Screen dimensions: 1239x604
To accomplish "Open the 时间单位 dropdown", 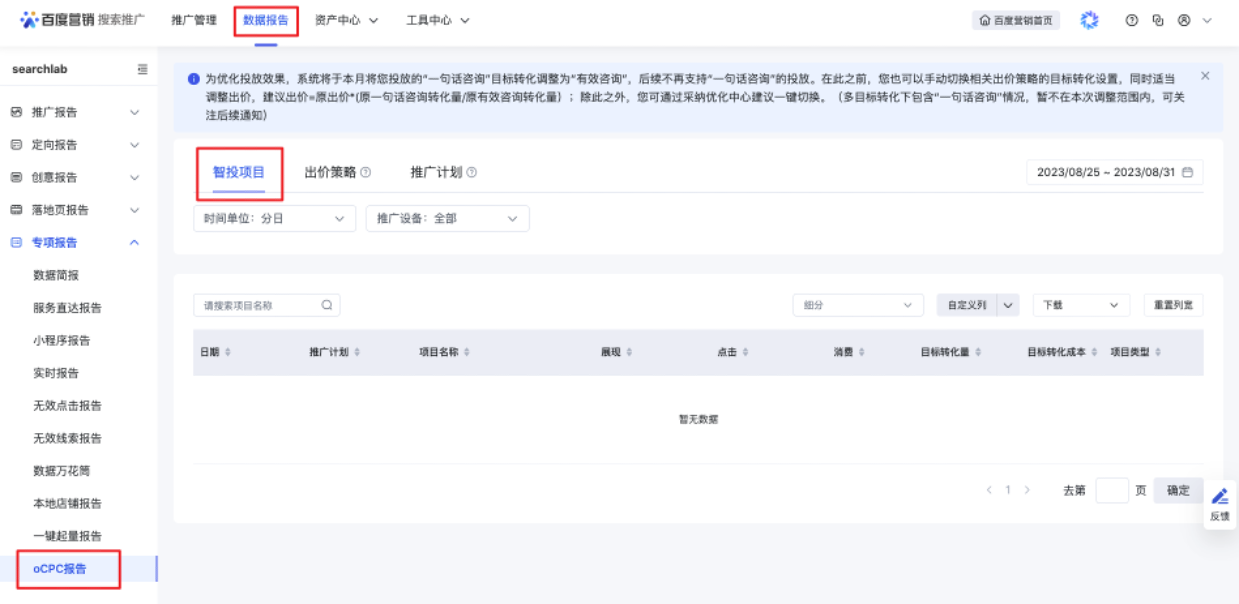I will 274,218.
